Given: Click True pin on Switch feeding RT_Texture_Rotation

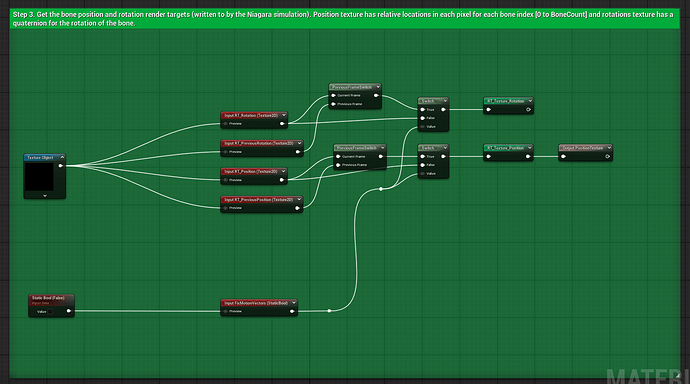Looking at the screenshot, I should [423, 110].
